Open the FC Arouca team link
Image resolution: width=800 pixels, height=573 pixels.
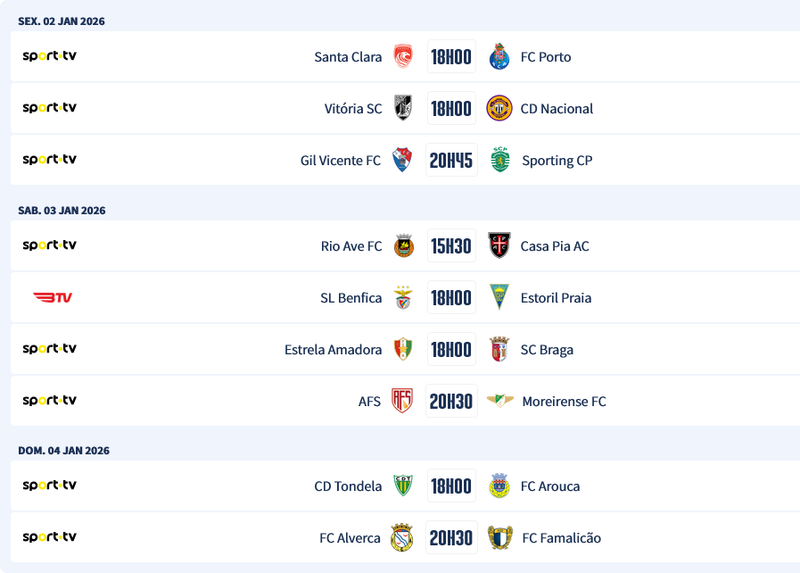click(x=550, y=487)
